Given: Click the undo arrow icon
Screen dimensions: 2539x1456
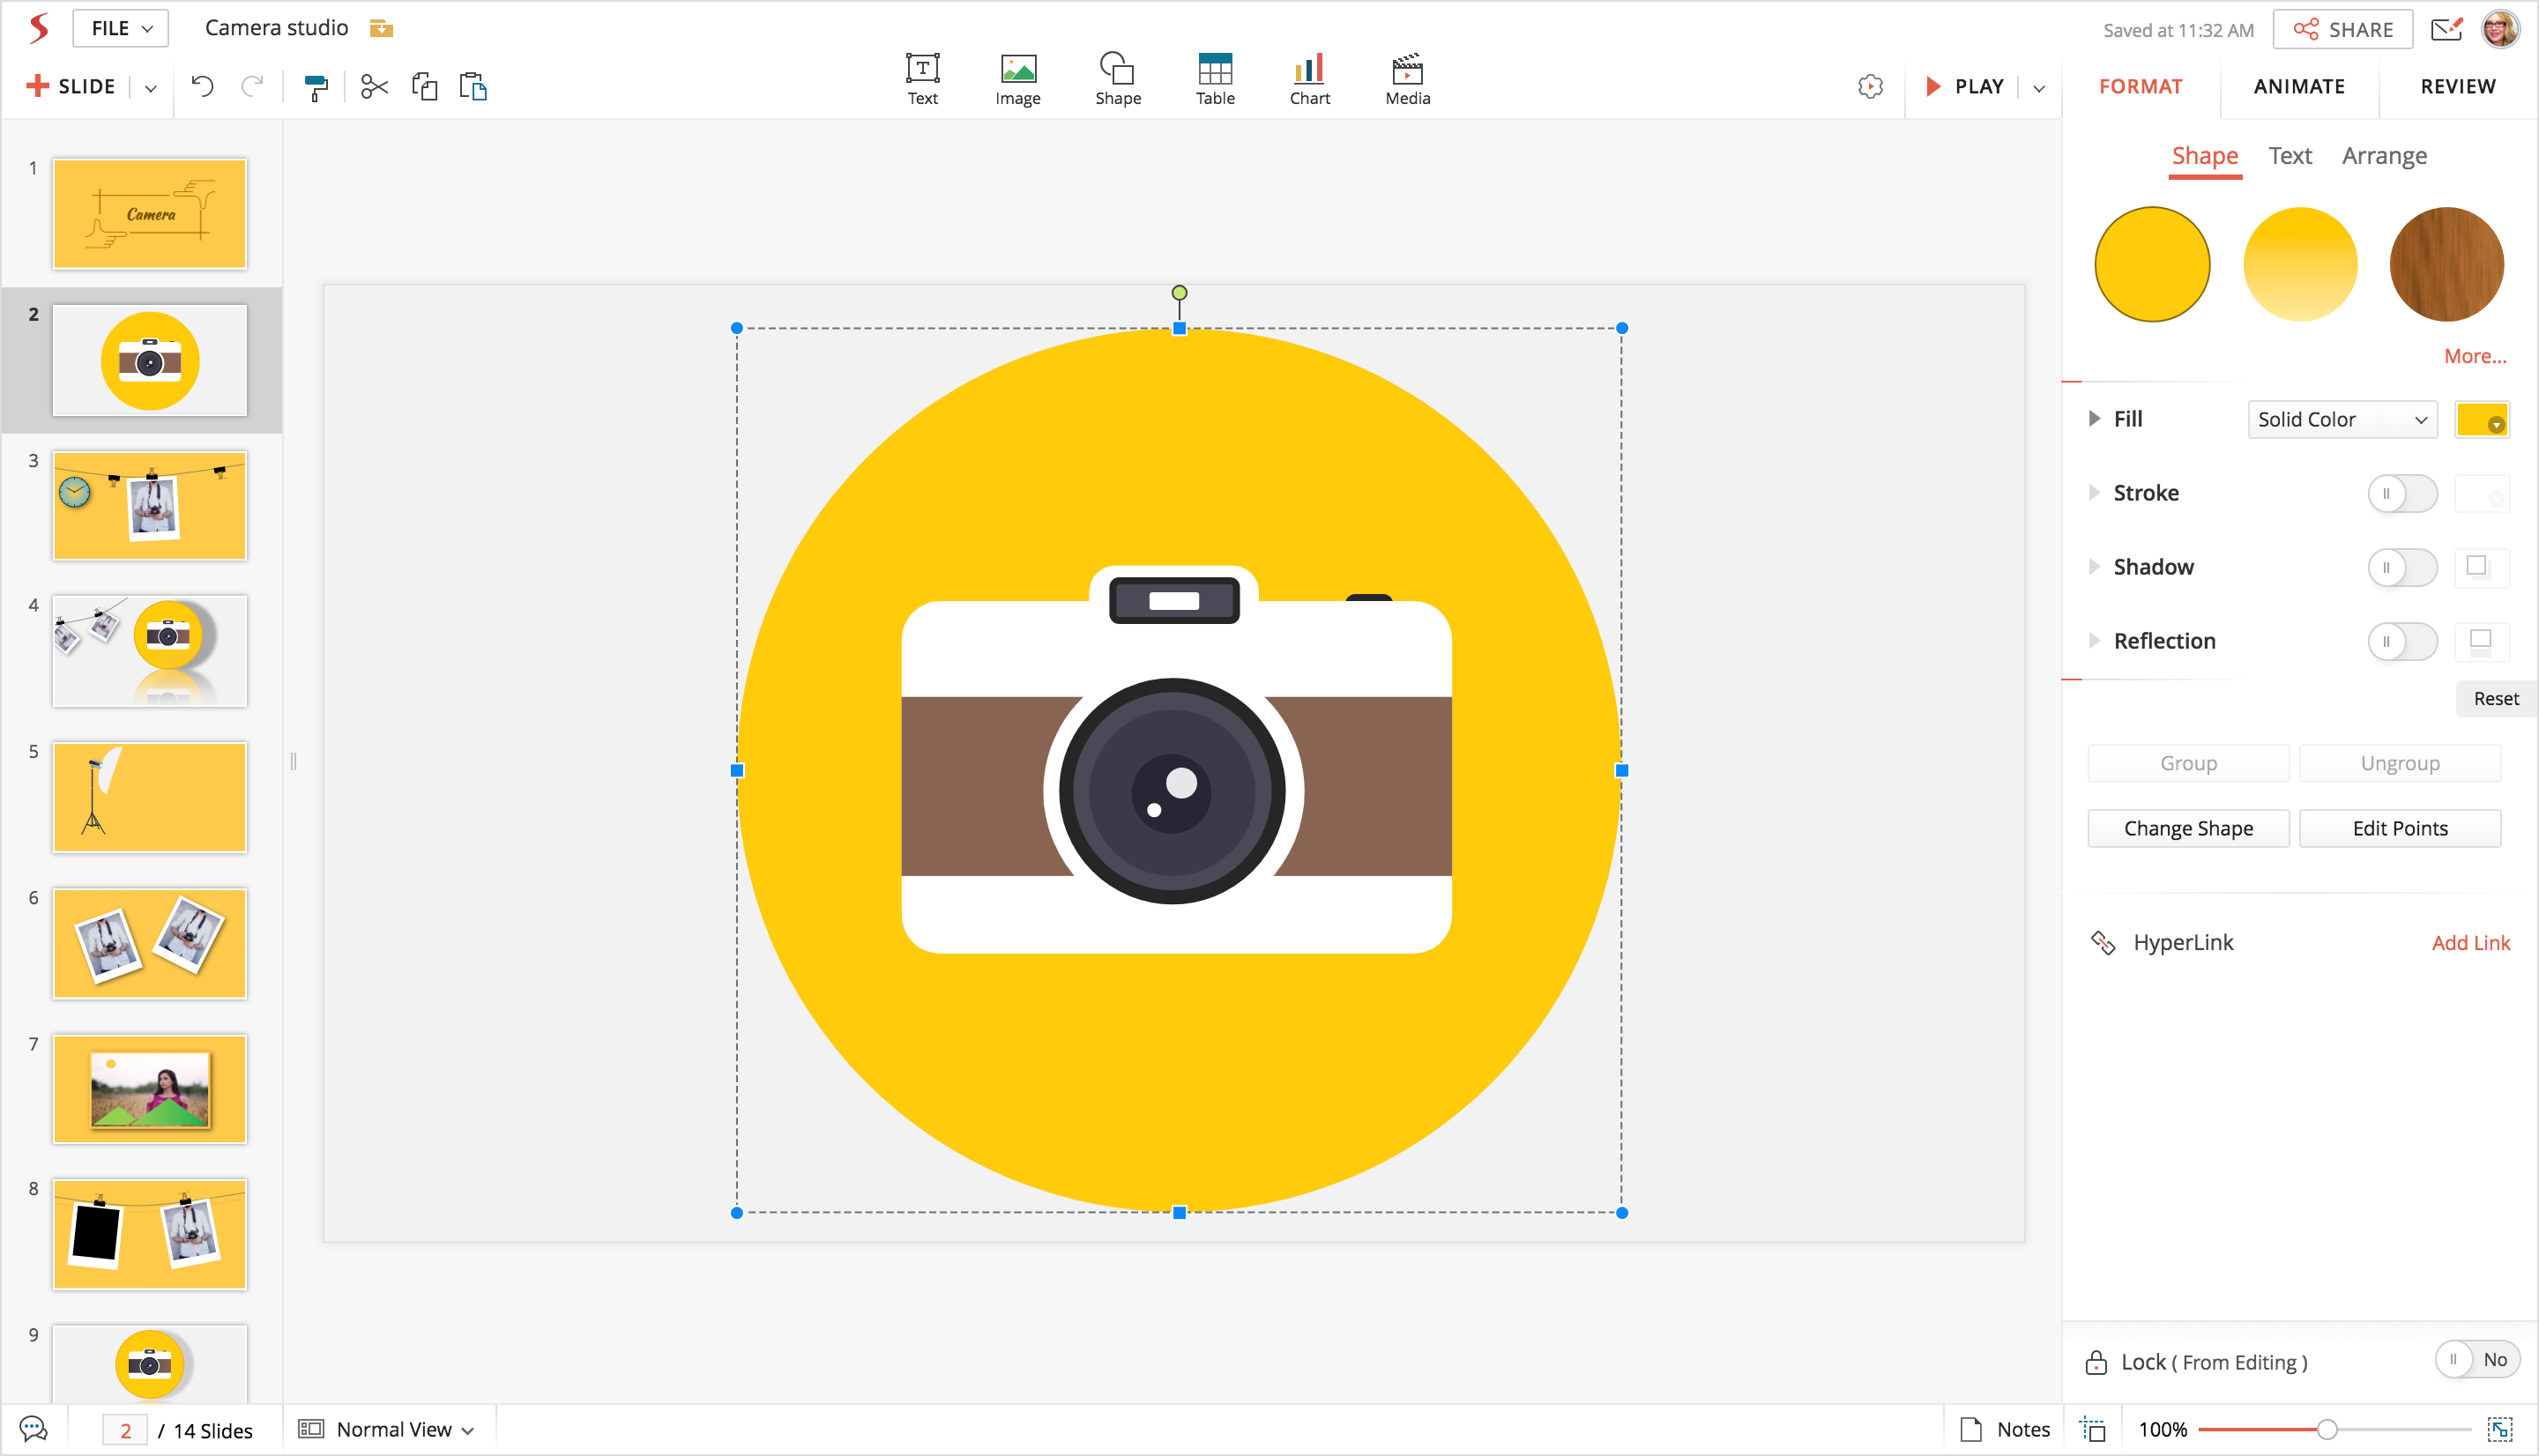Looking at the screenshot, I should tap(202, 87).
